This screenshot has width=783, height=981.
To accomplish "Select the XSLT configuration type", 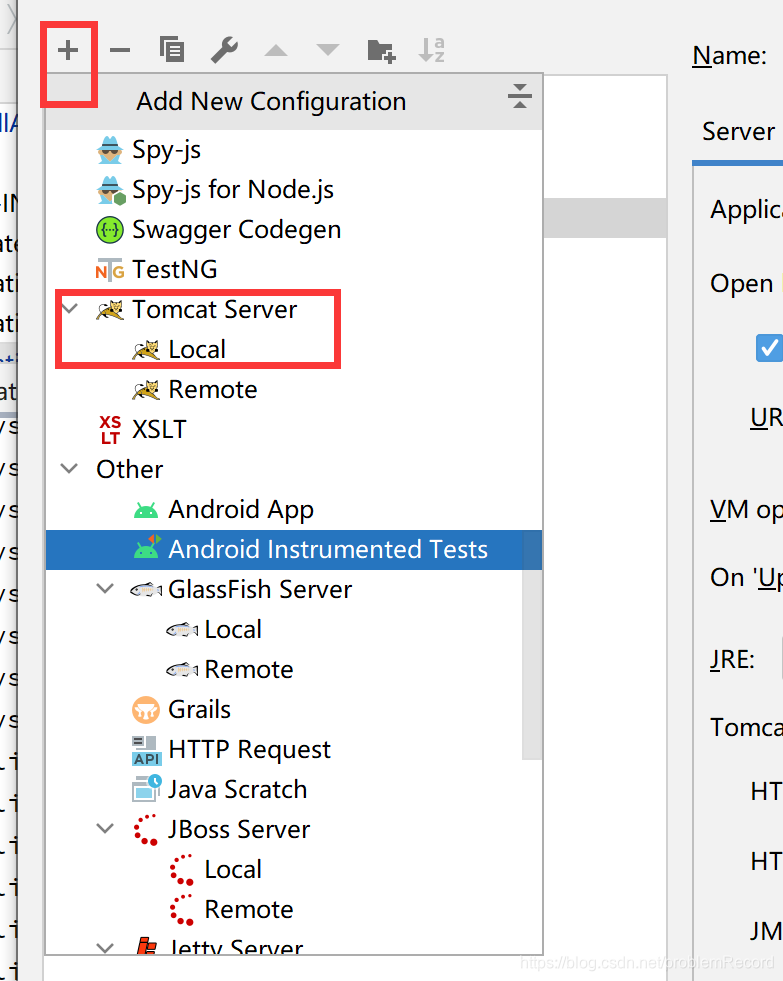I will [x=294, y=430].
